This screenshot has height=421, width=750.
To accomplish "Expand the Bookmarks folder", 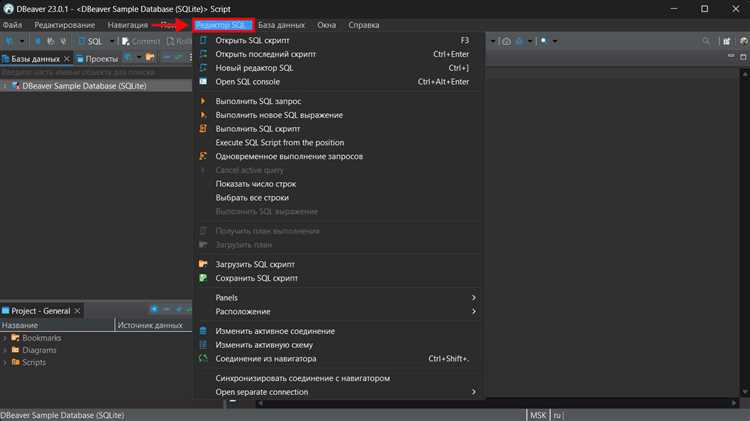I will coord(5,338).
